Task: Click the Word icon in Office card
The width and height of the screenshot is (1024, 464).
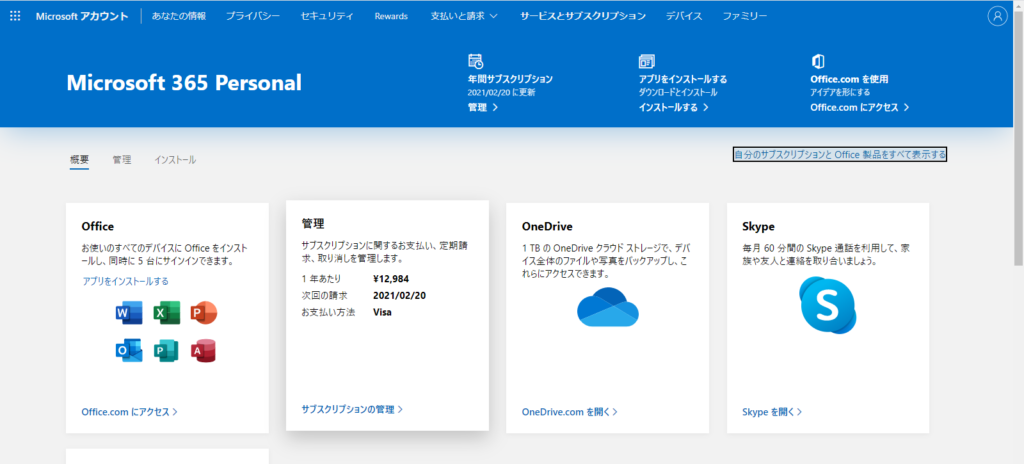Action: pyautogui.click(x=129, y=314)
